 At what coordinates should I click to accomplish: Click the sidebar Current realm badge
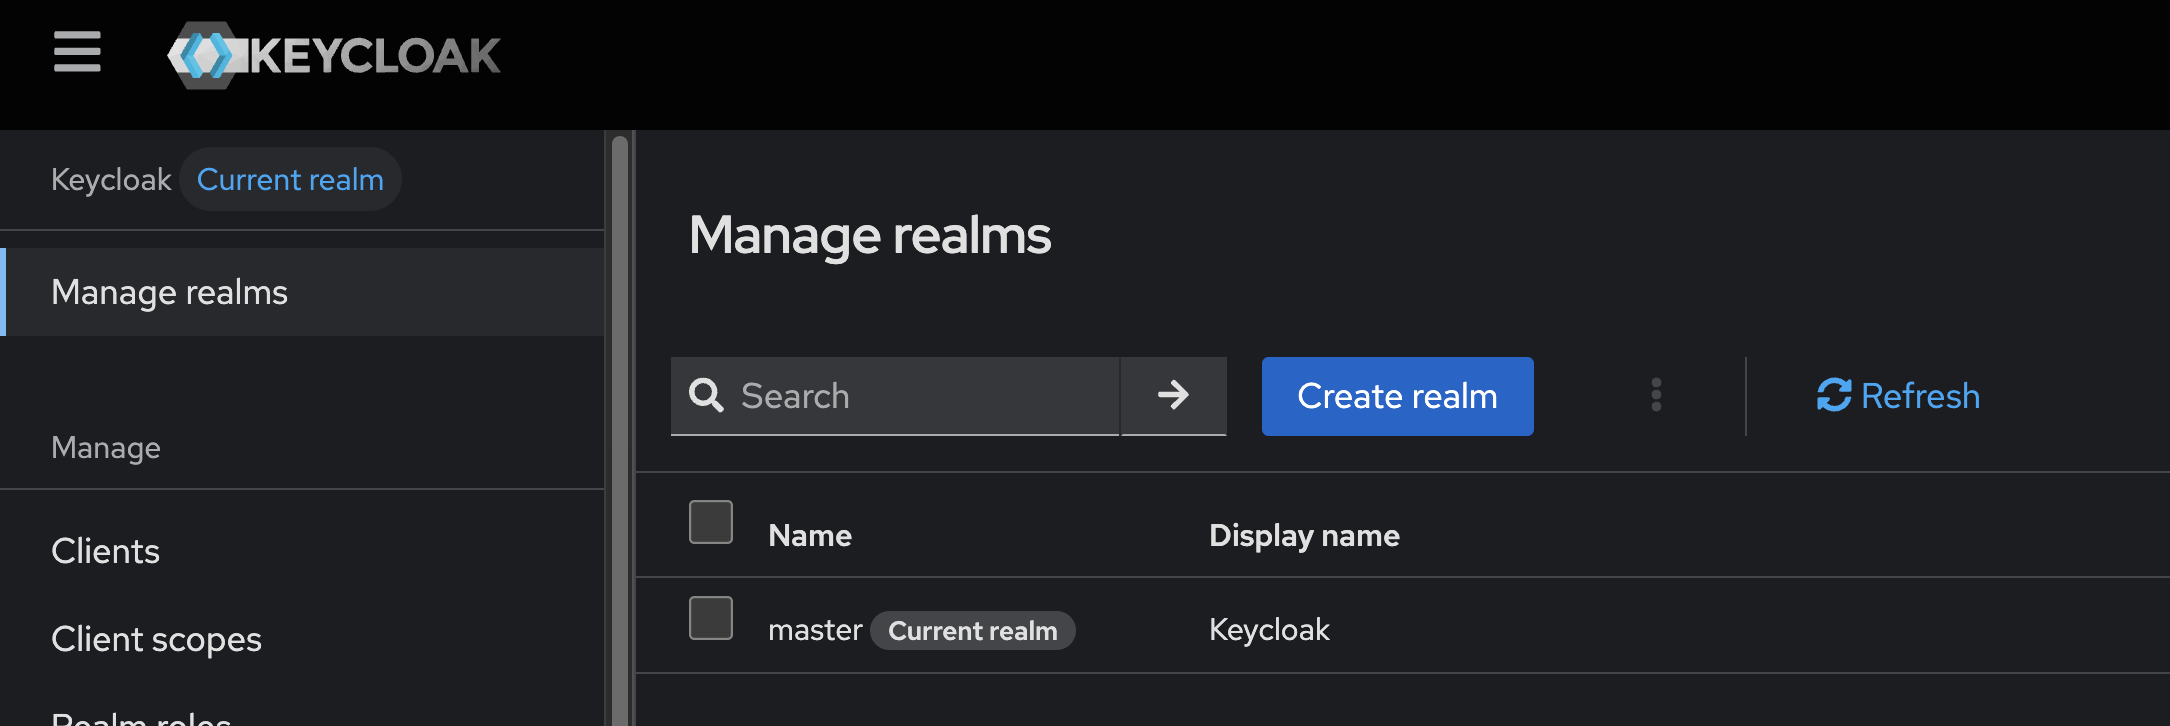tap(290, 180)
